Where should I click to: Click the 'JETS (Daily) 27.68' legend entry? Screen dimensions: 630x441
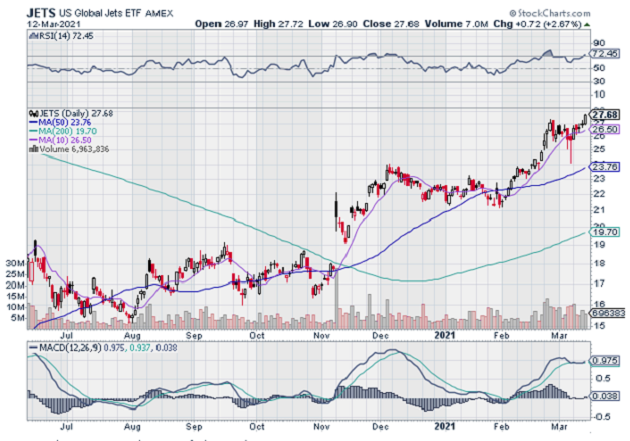pyautogui.click(x=76, y=114)
